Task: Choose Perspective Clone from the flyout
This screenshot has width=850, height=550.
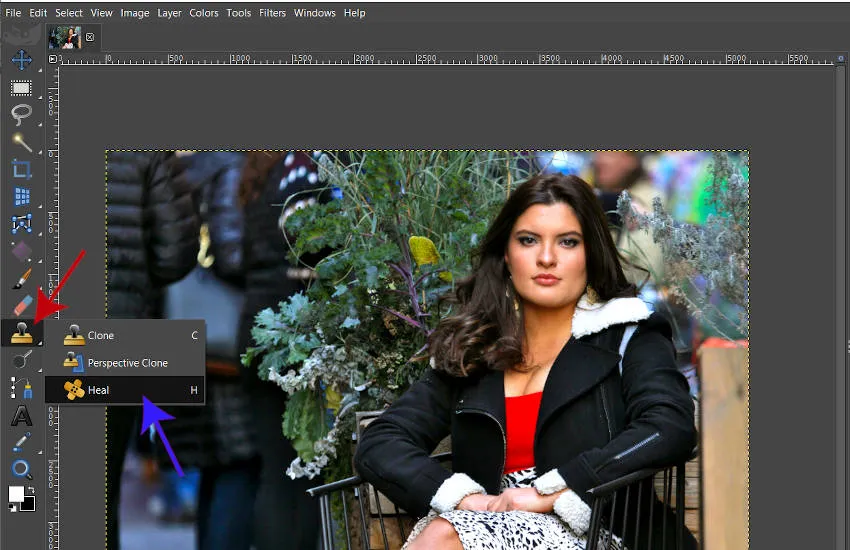Action: click(127, 363)
